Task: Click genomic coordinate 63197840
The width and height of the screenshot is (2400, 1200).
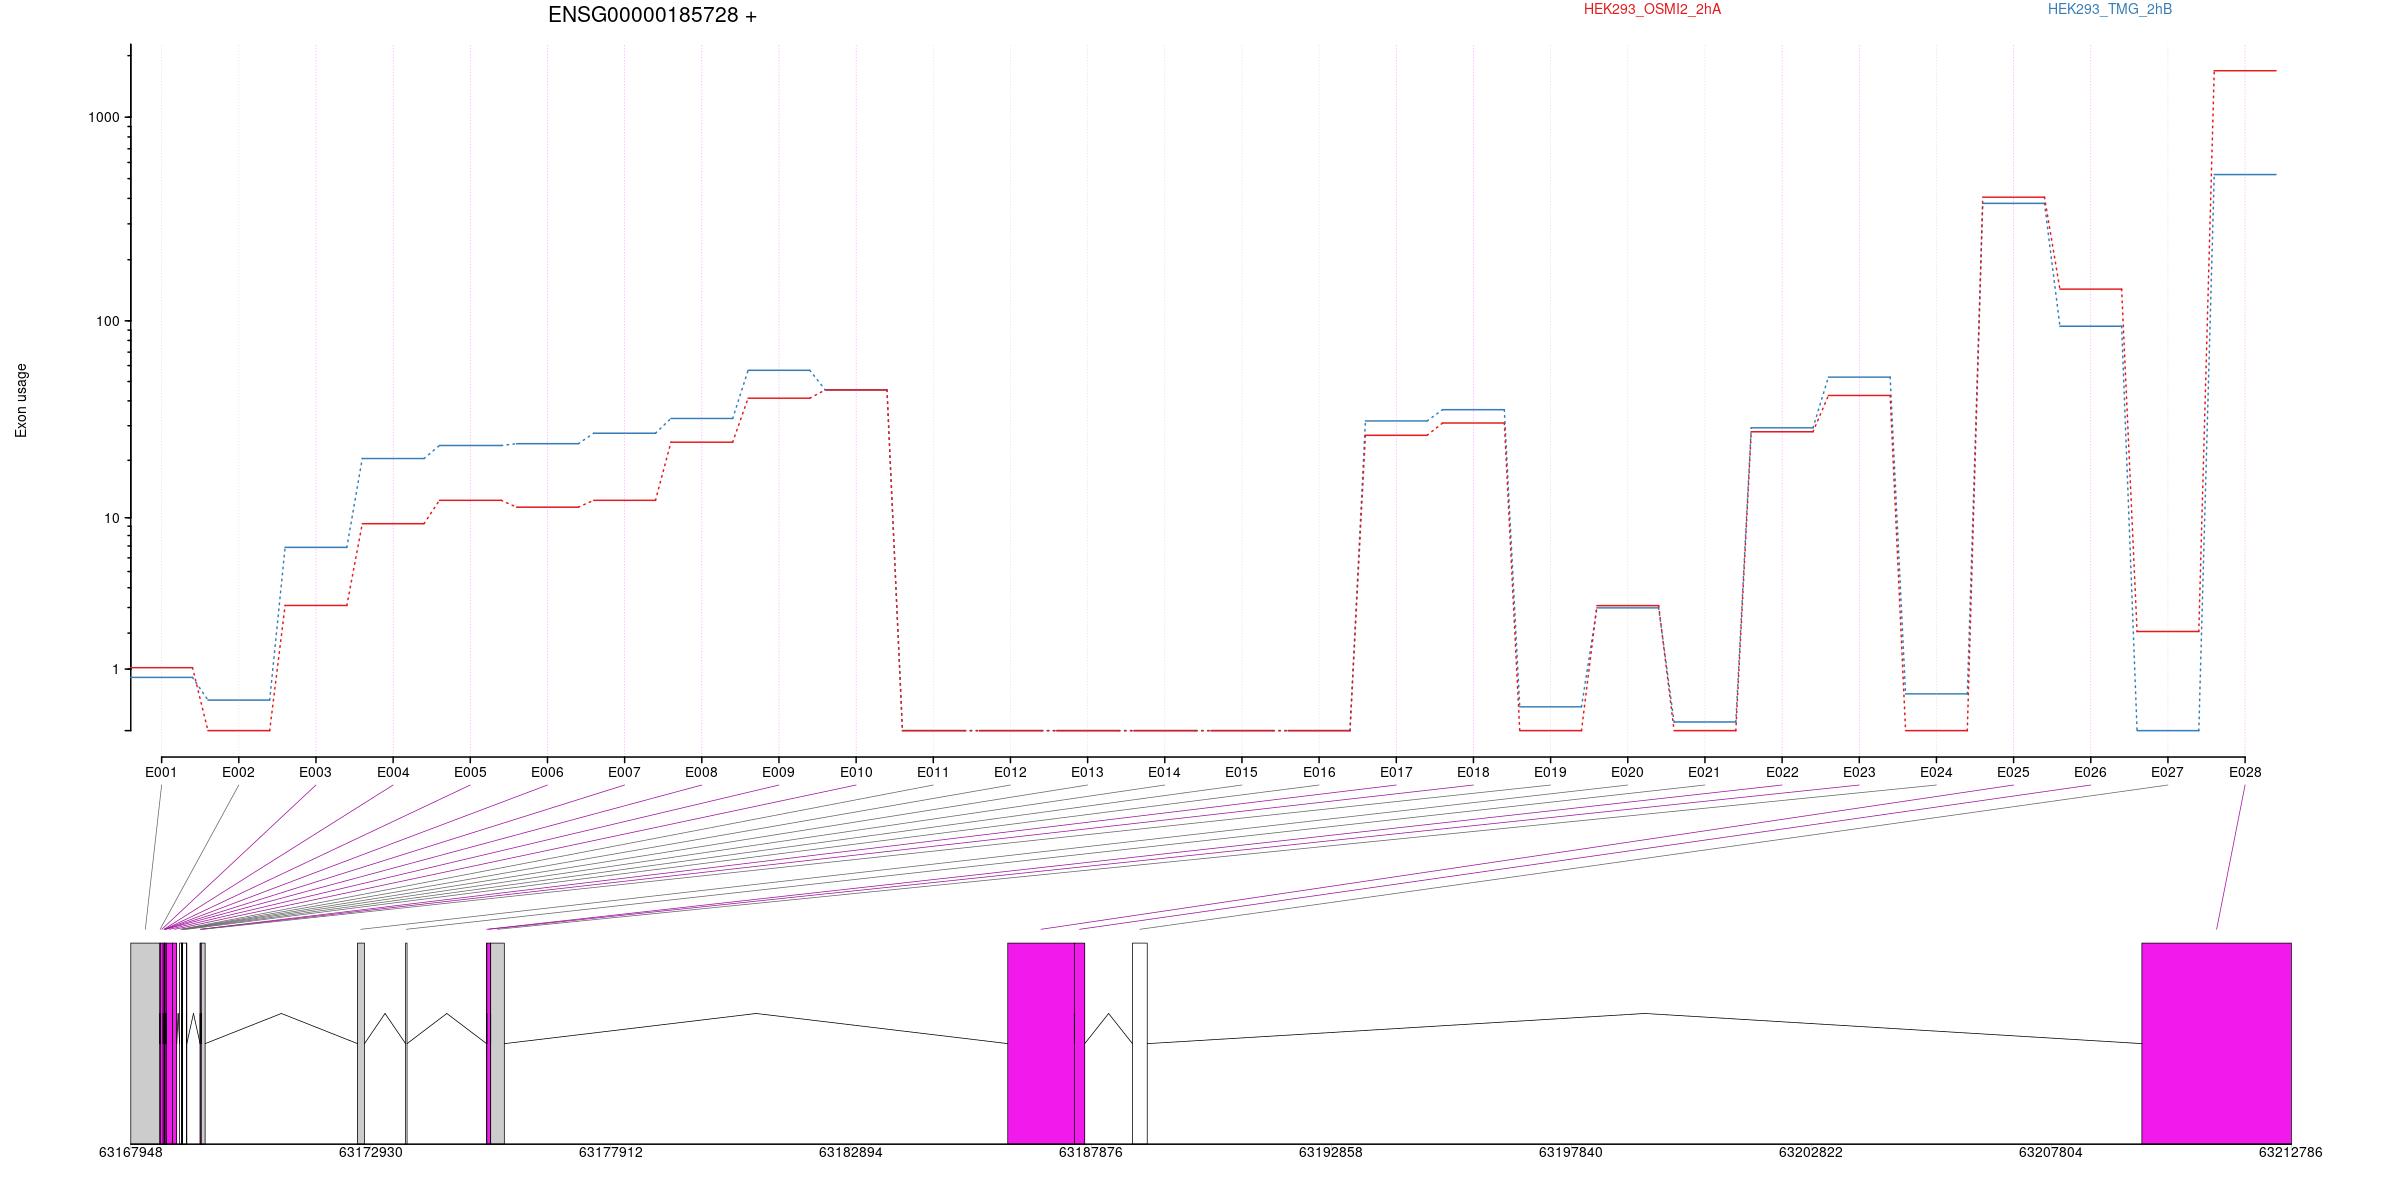Action: (x=1571, y=1153)
